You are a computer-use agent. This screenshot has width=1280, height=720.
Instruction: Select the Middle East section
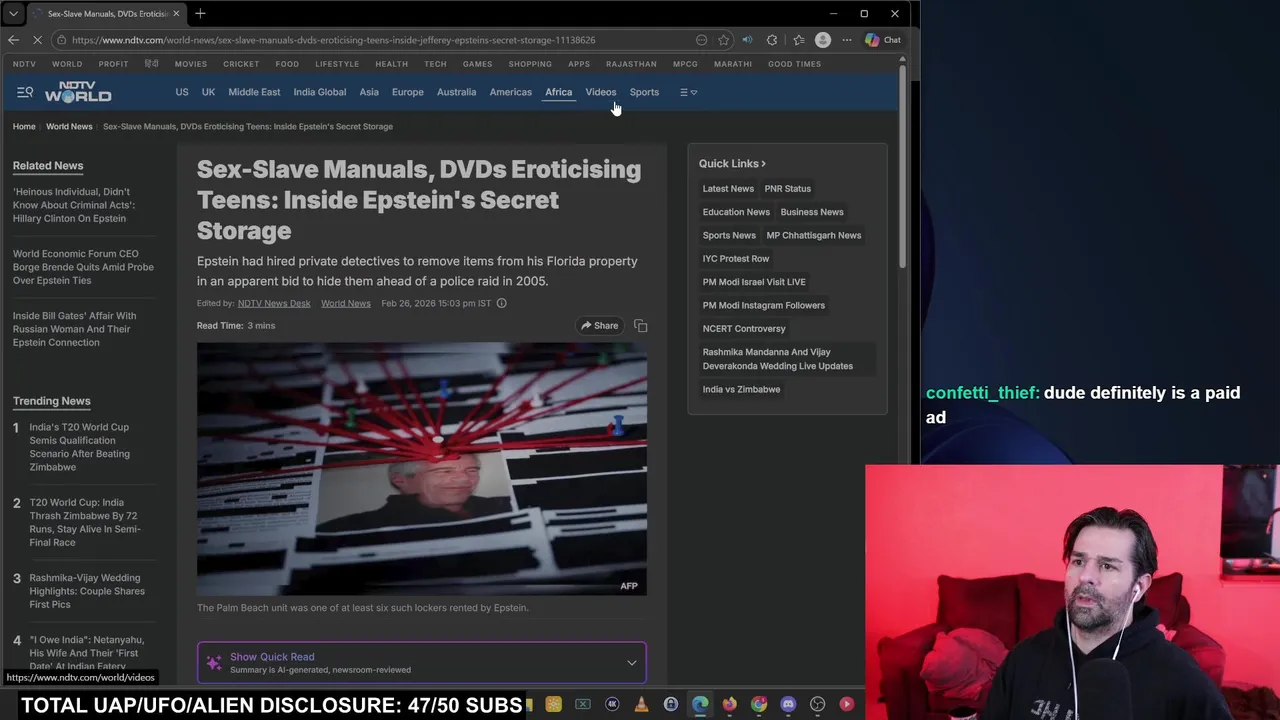pos(254,92)
